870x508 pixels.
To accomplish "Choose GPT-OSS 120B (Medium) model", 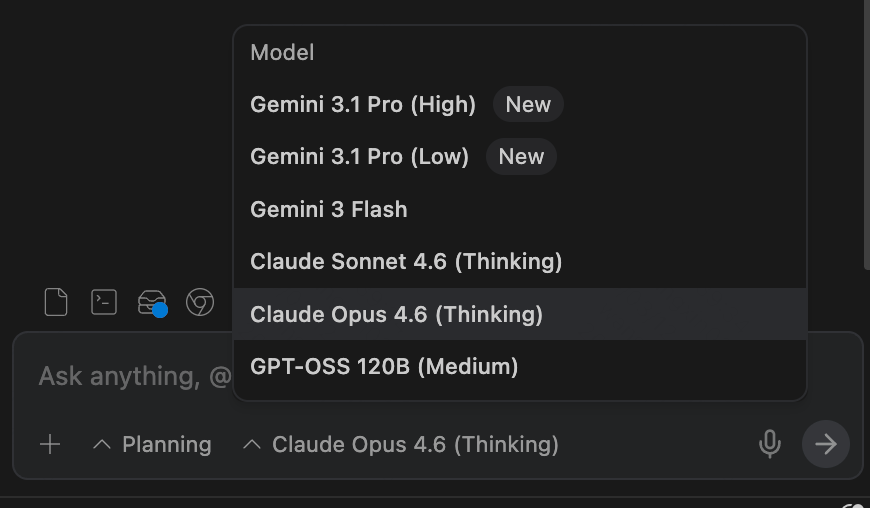I will pyautogui.click(x=384, y=367).
